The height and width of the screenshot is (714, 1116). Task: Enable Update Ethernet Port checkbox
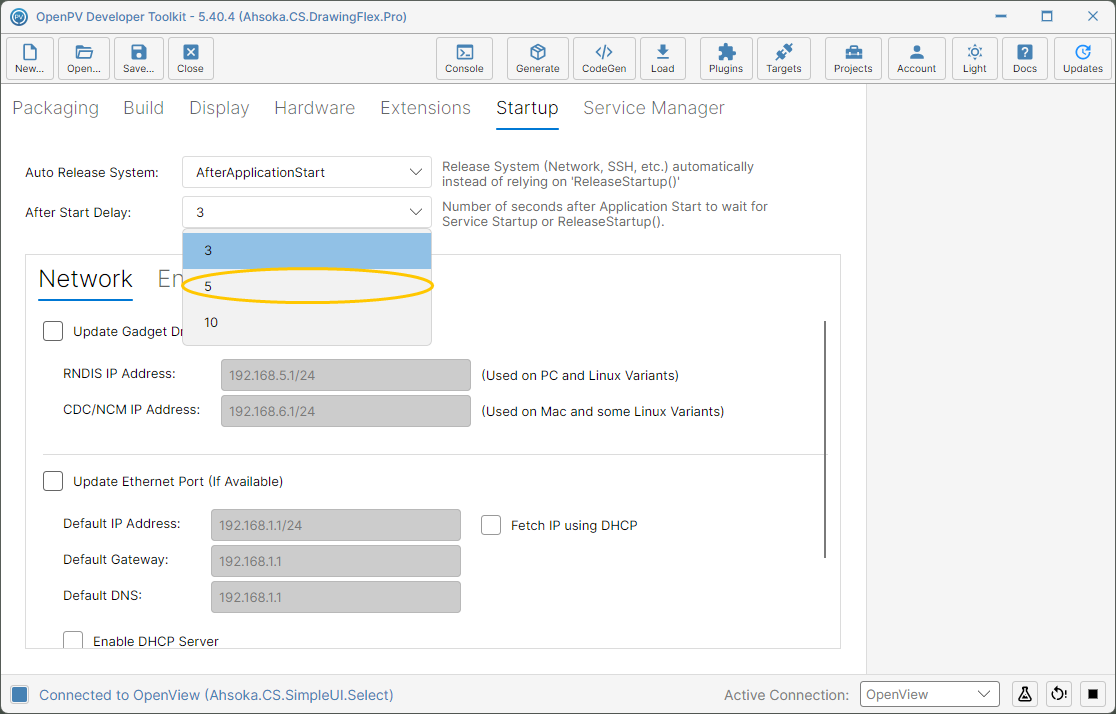pos(53,481)
